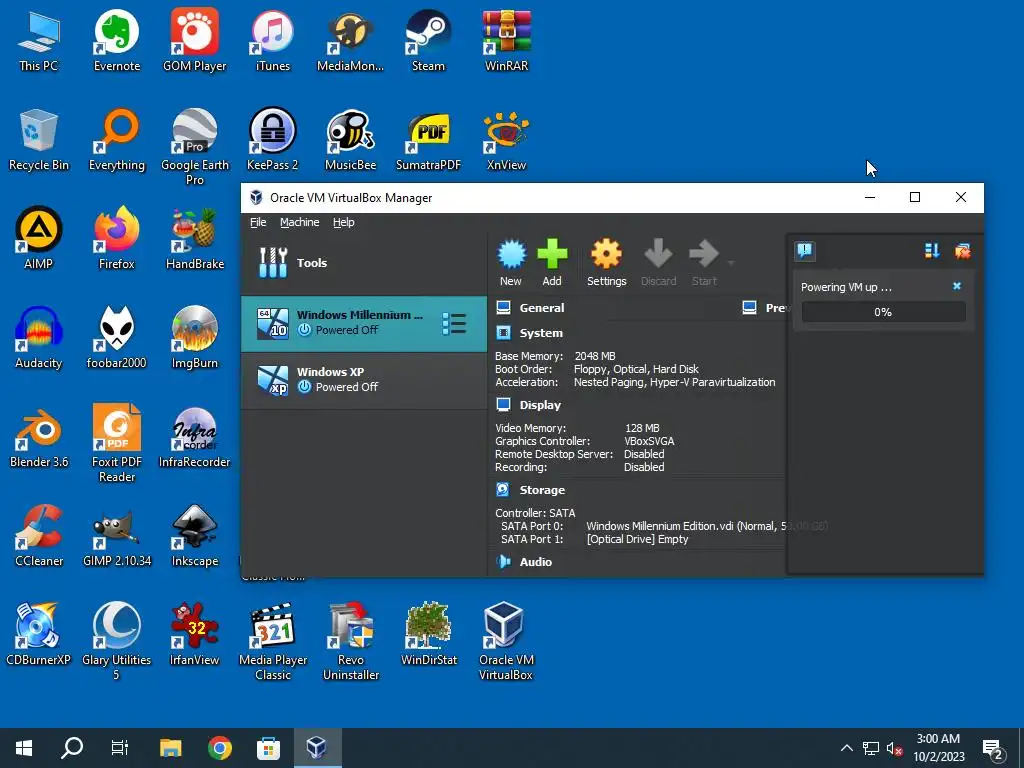Click the System chip icon
The image size is (1024, 768).
coord(503,333)
